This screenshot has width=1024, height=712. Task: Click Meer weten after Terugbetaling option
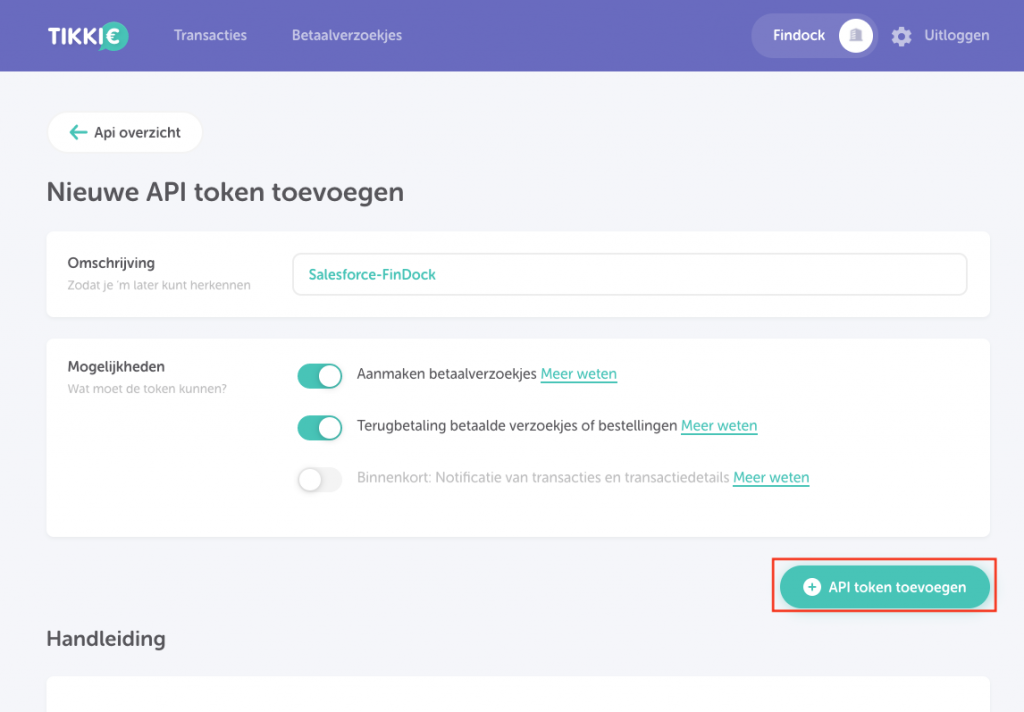coord(719,425)
